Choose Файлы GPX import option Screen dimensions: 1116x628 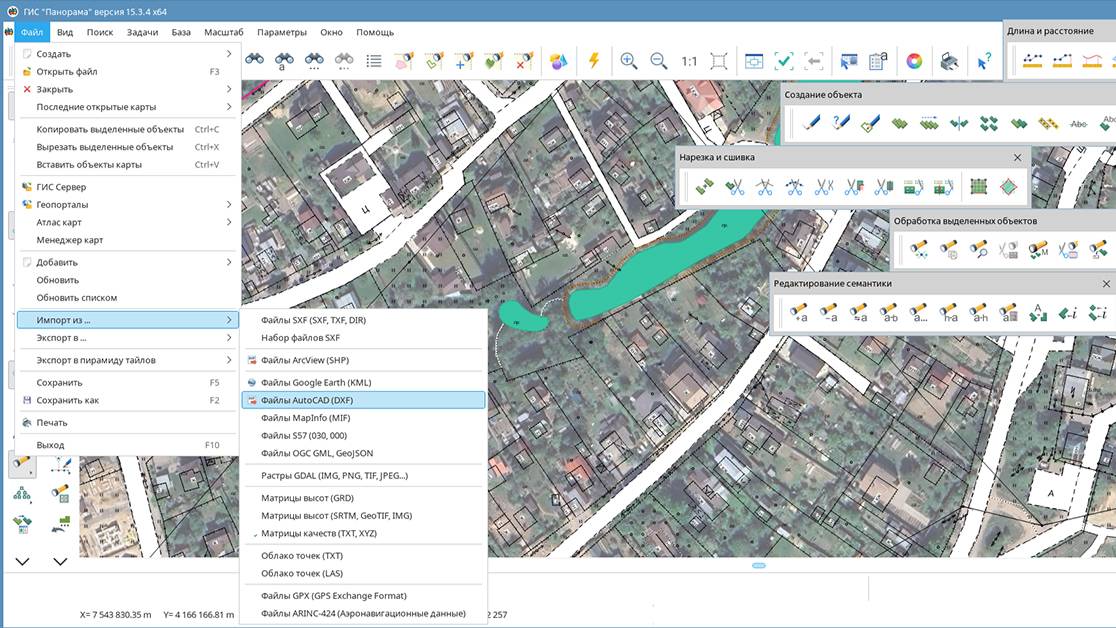click(x=364, y=595)
